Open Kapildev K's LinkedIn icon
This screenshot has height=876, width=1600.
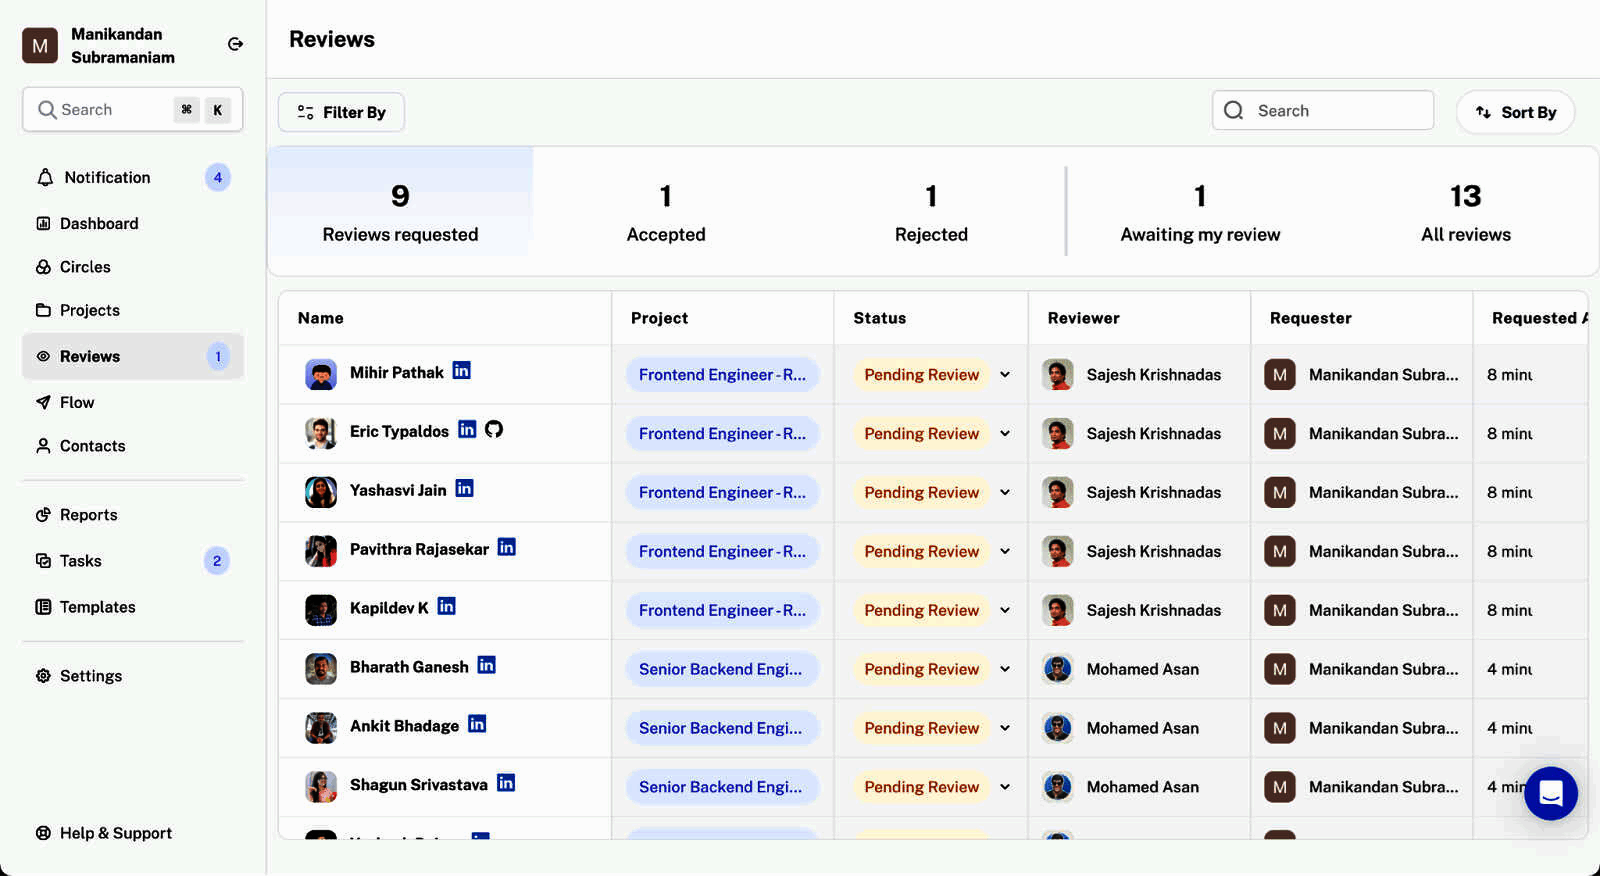446,607
